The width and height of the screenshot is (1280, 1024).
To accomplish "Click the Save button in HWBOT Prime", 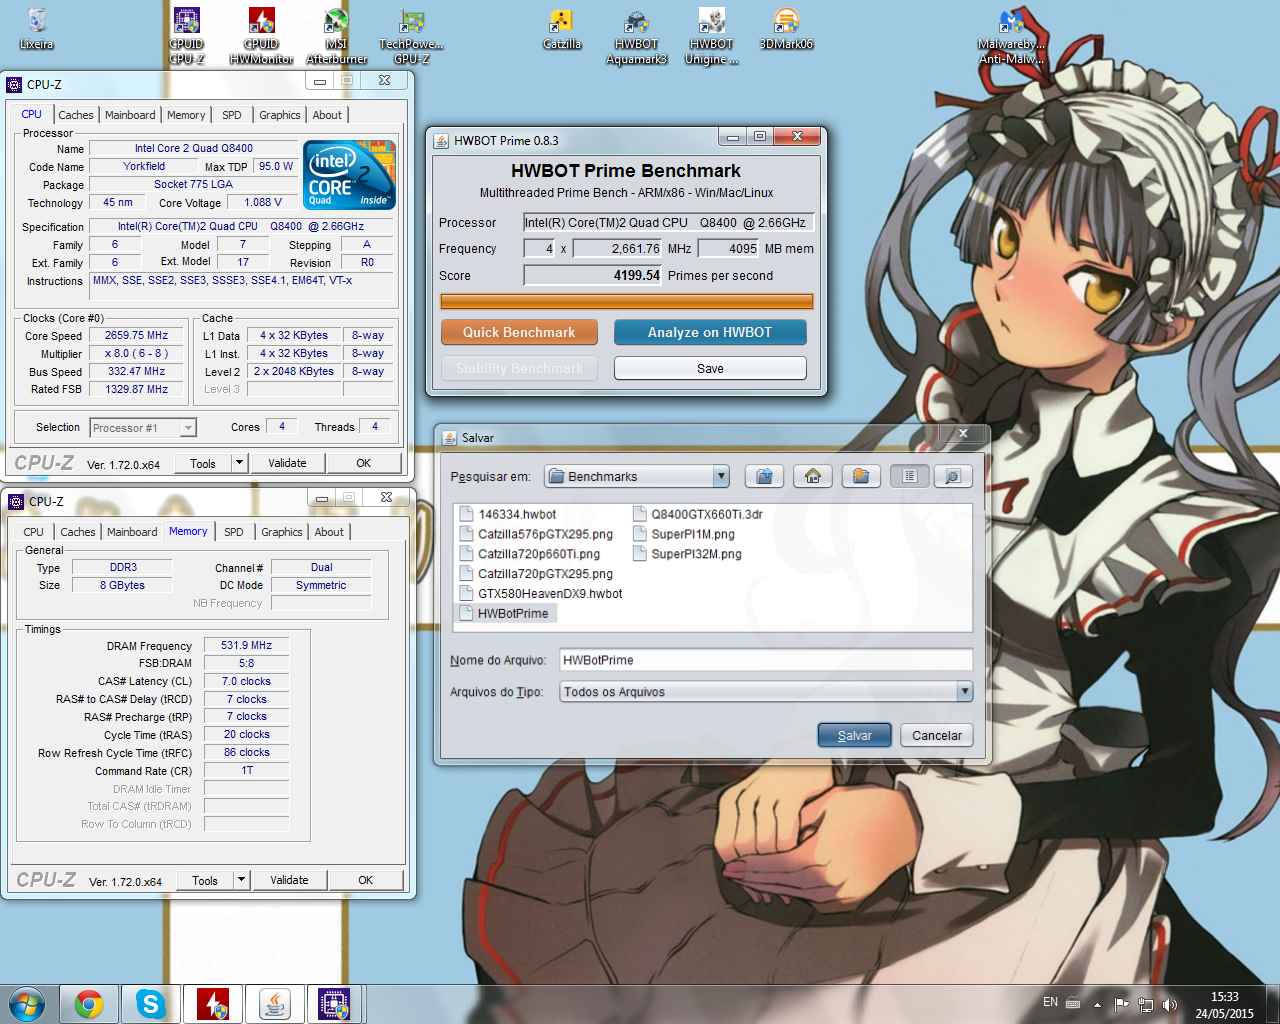I will tap(710, 368).
